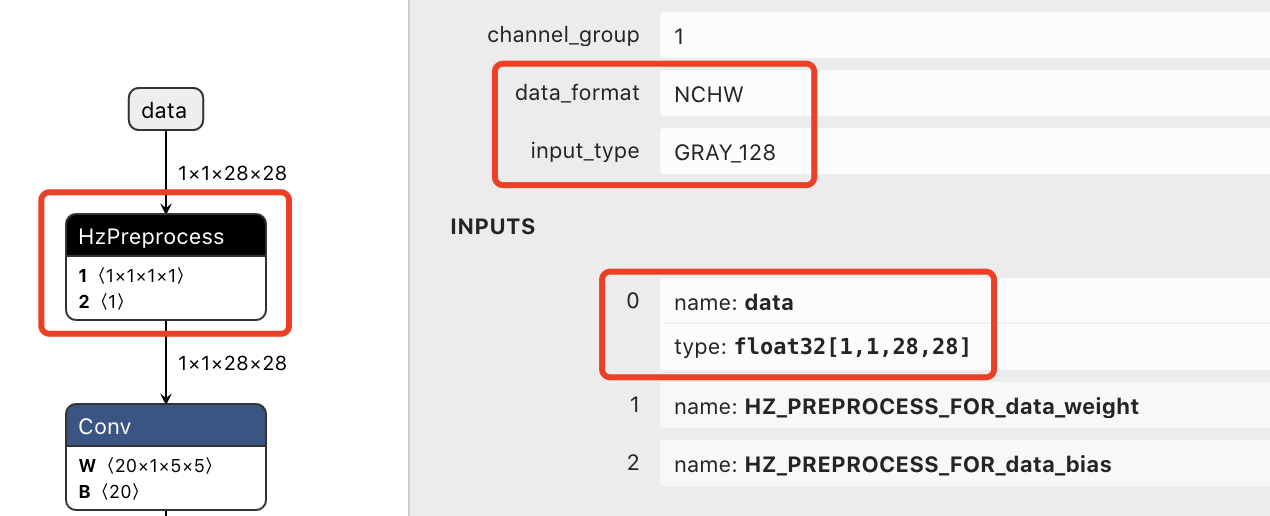
Task: Click the input_type attribute label
Action: (x=585, y=152)
